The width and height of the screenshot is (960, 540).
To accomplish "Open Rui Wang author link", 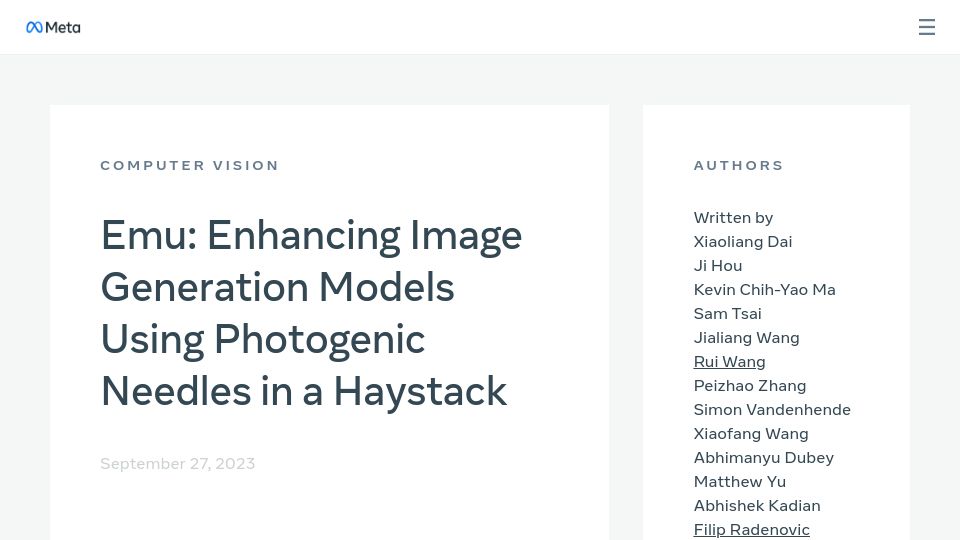I will 729,362.
